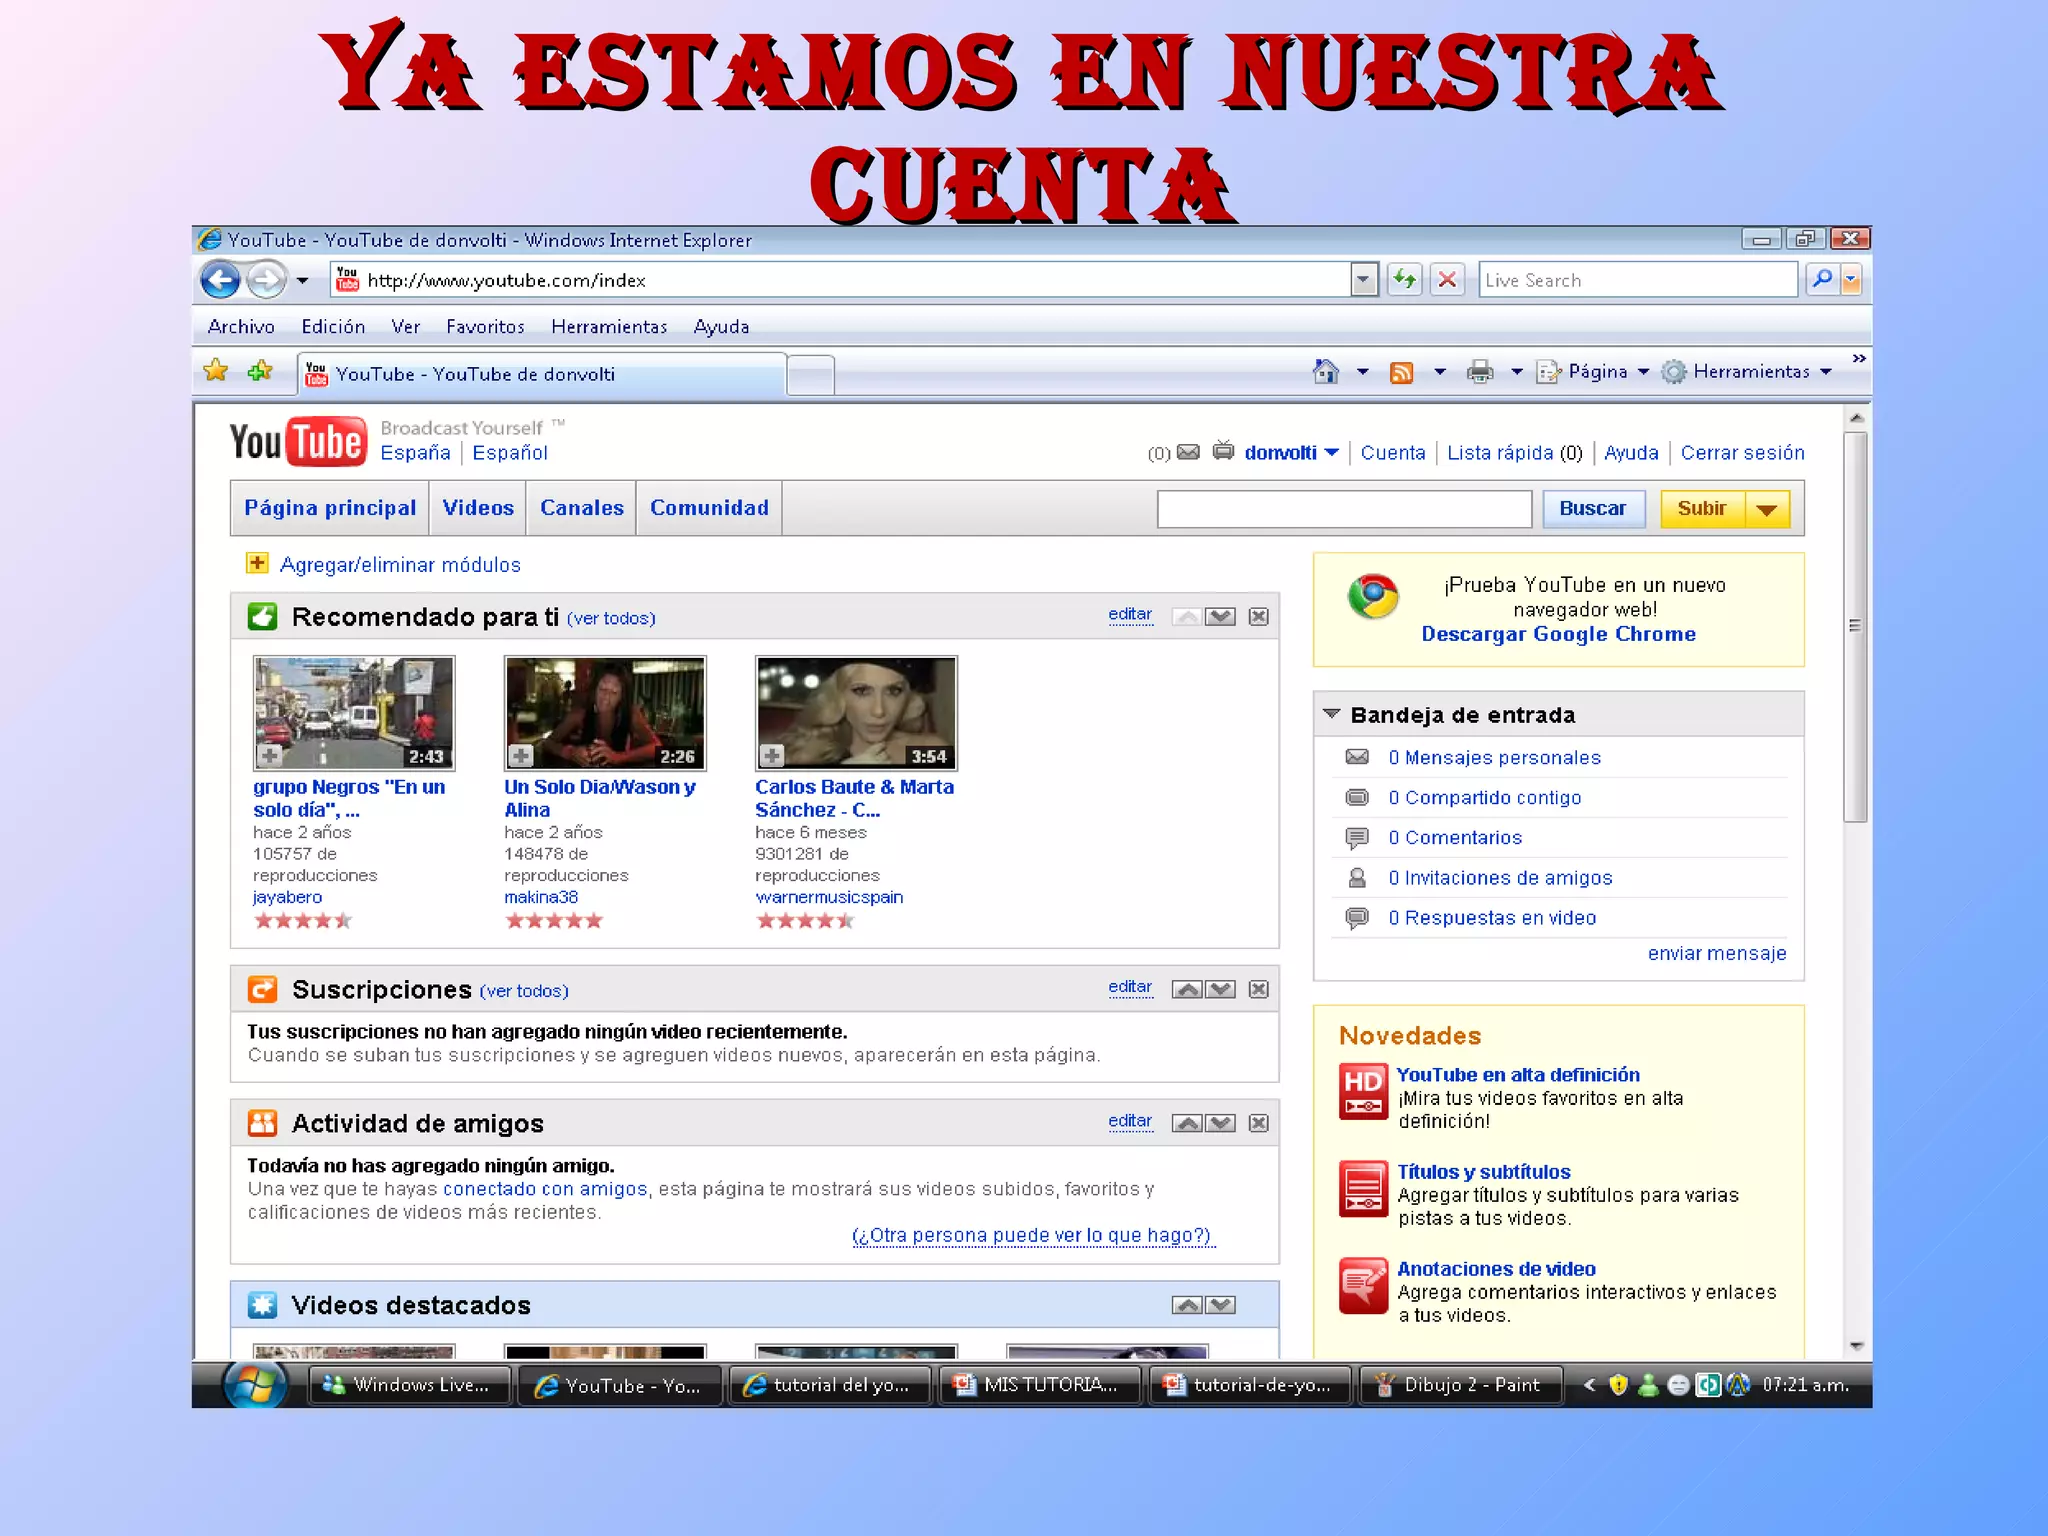The height and width of the screenshot is (1536, 2048).
Task: Move Recomendado para ti module down
Action: click(x=1220, y=617)
